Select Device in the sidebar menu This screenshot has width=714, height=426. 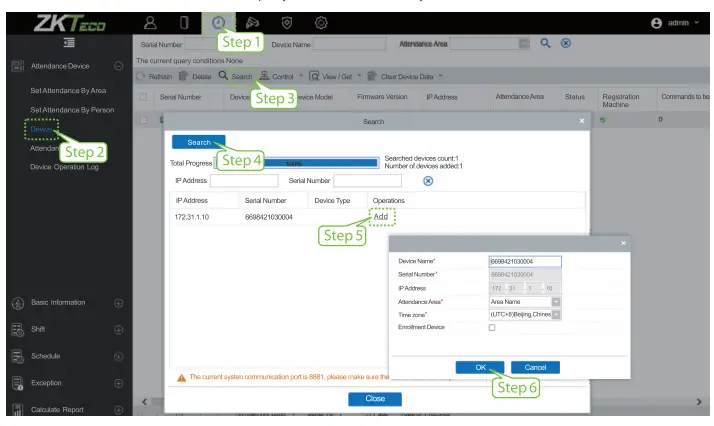click(41, 128)
